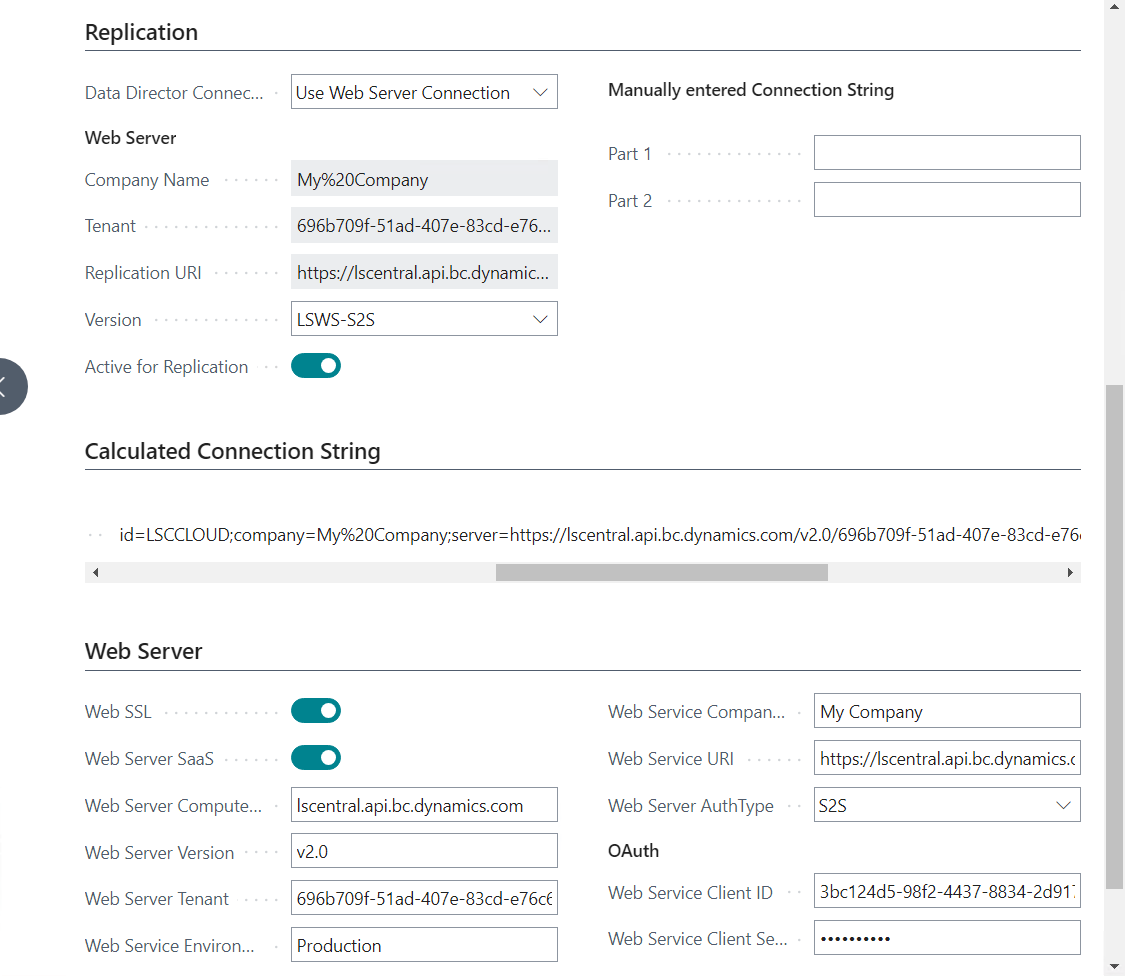Disable the Web SSL toggle
Viewport: 1125px width, 976px height.
316,711
